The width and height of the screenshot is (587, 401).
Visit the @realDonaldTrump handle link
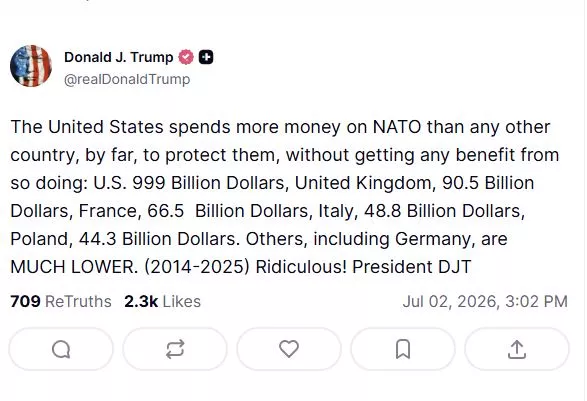coord(127,79)
